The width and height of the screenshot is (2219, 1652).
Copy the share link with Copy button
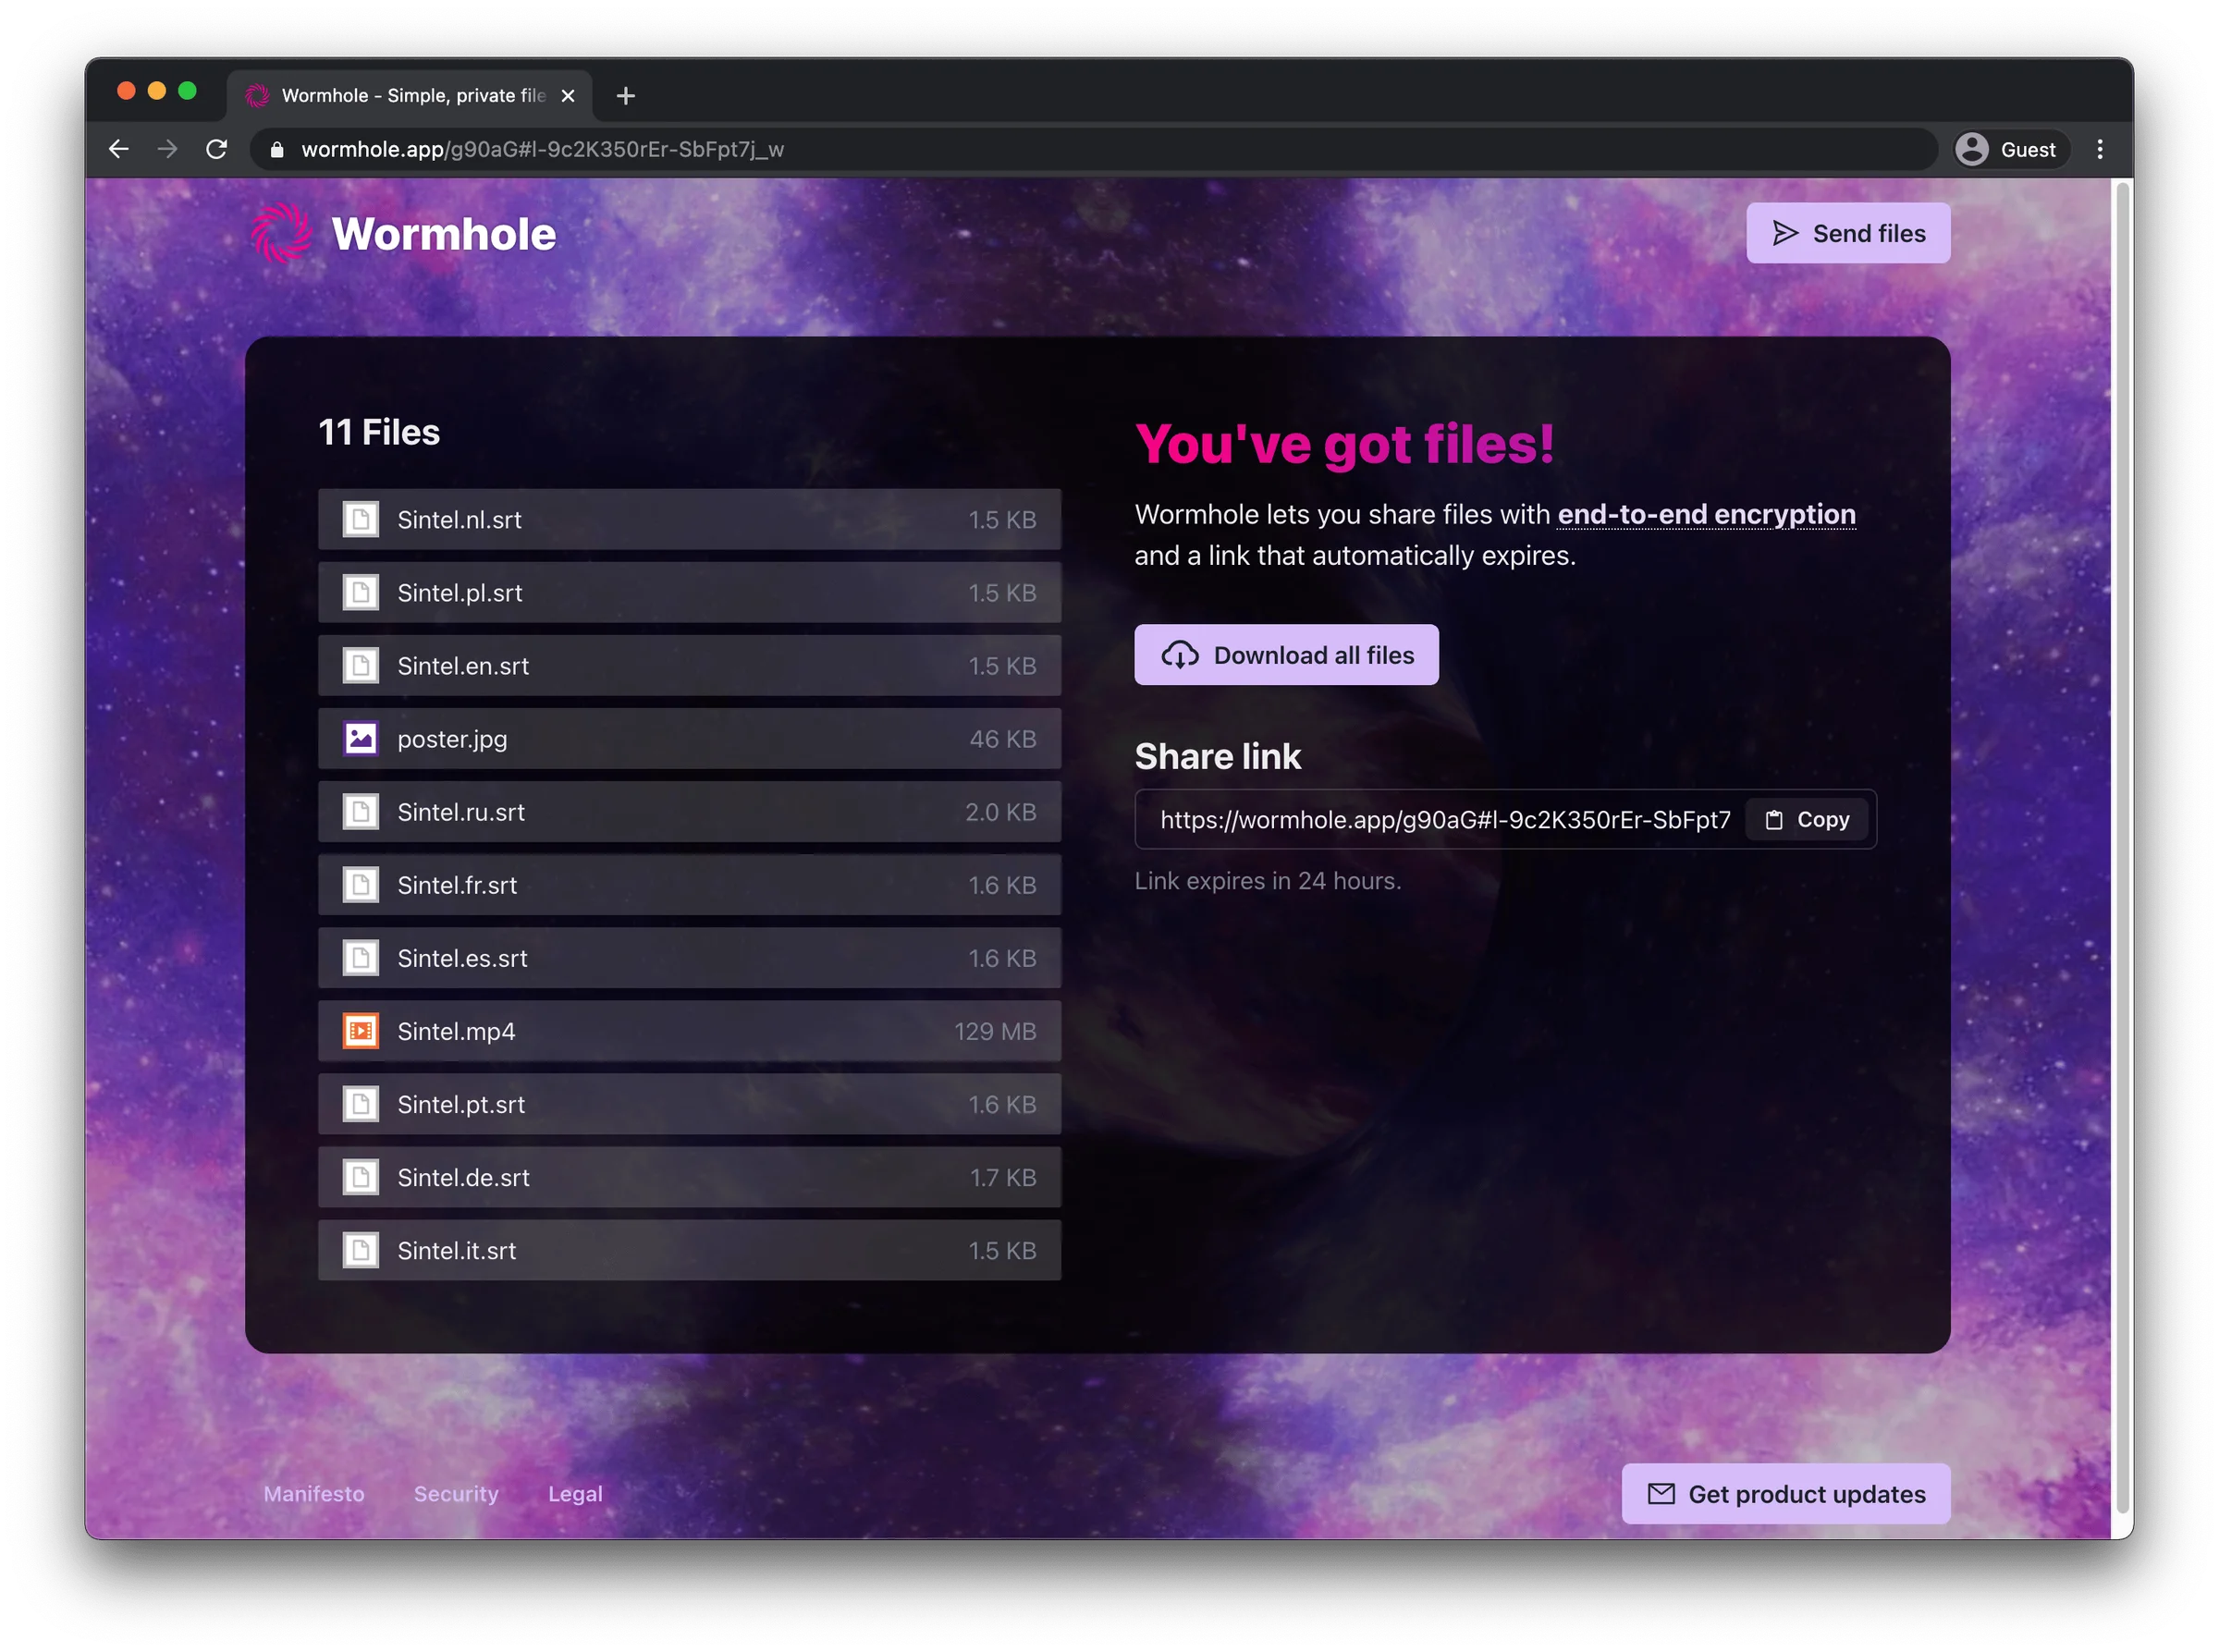[1808, 820]
